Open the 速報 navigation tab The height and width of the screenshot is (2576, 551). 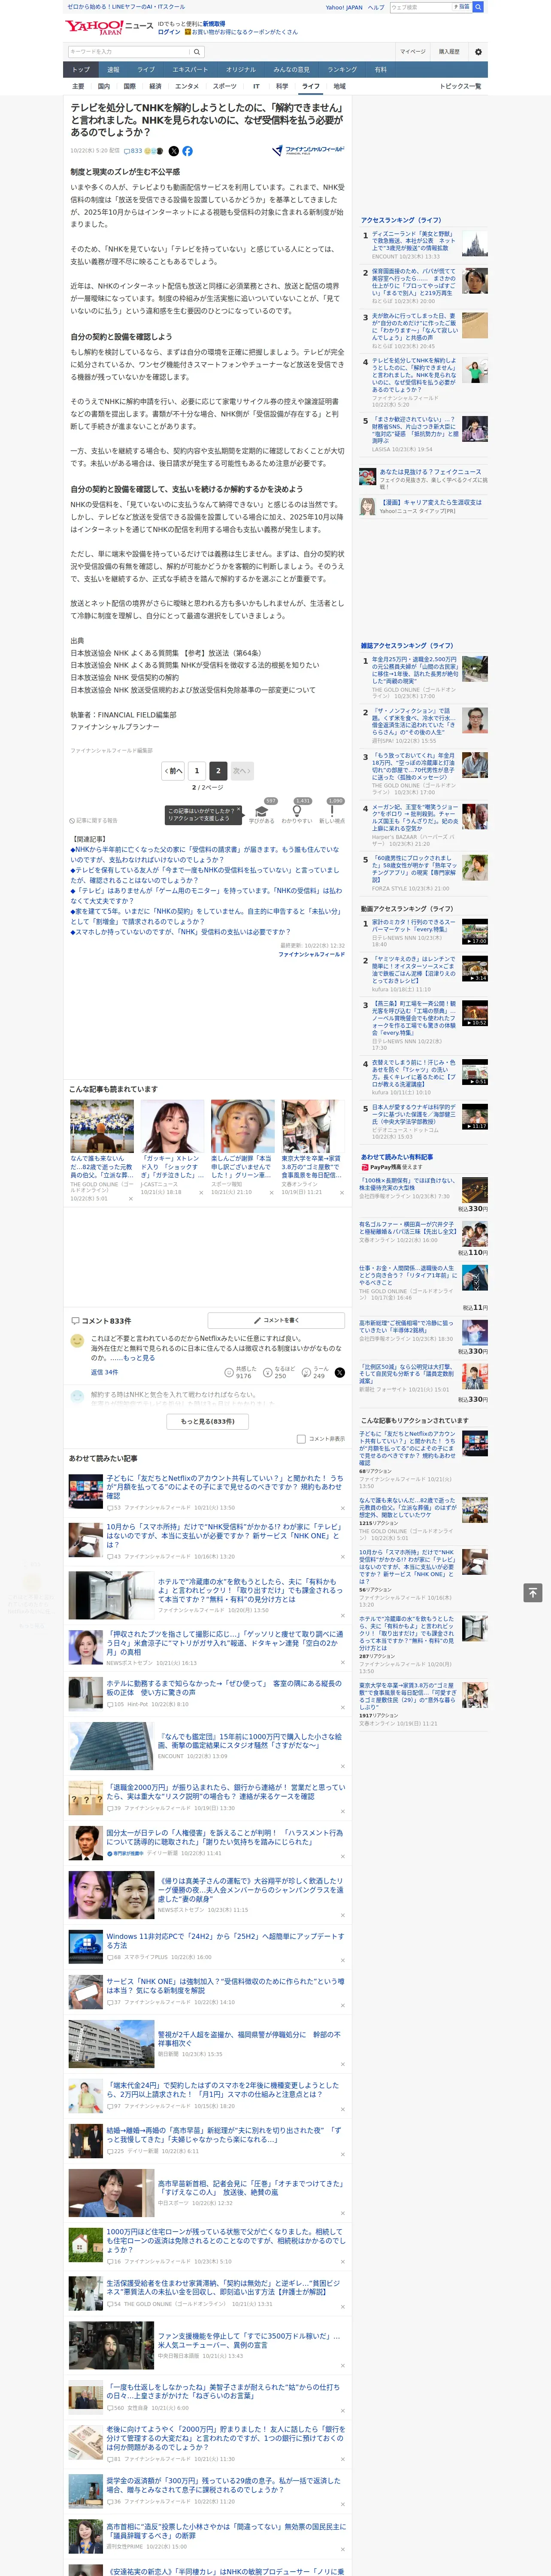coord(113,69)
